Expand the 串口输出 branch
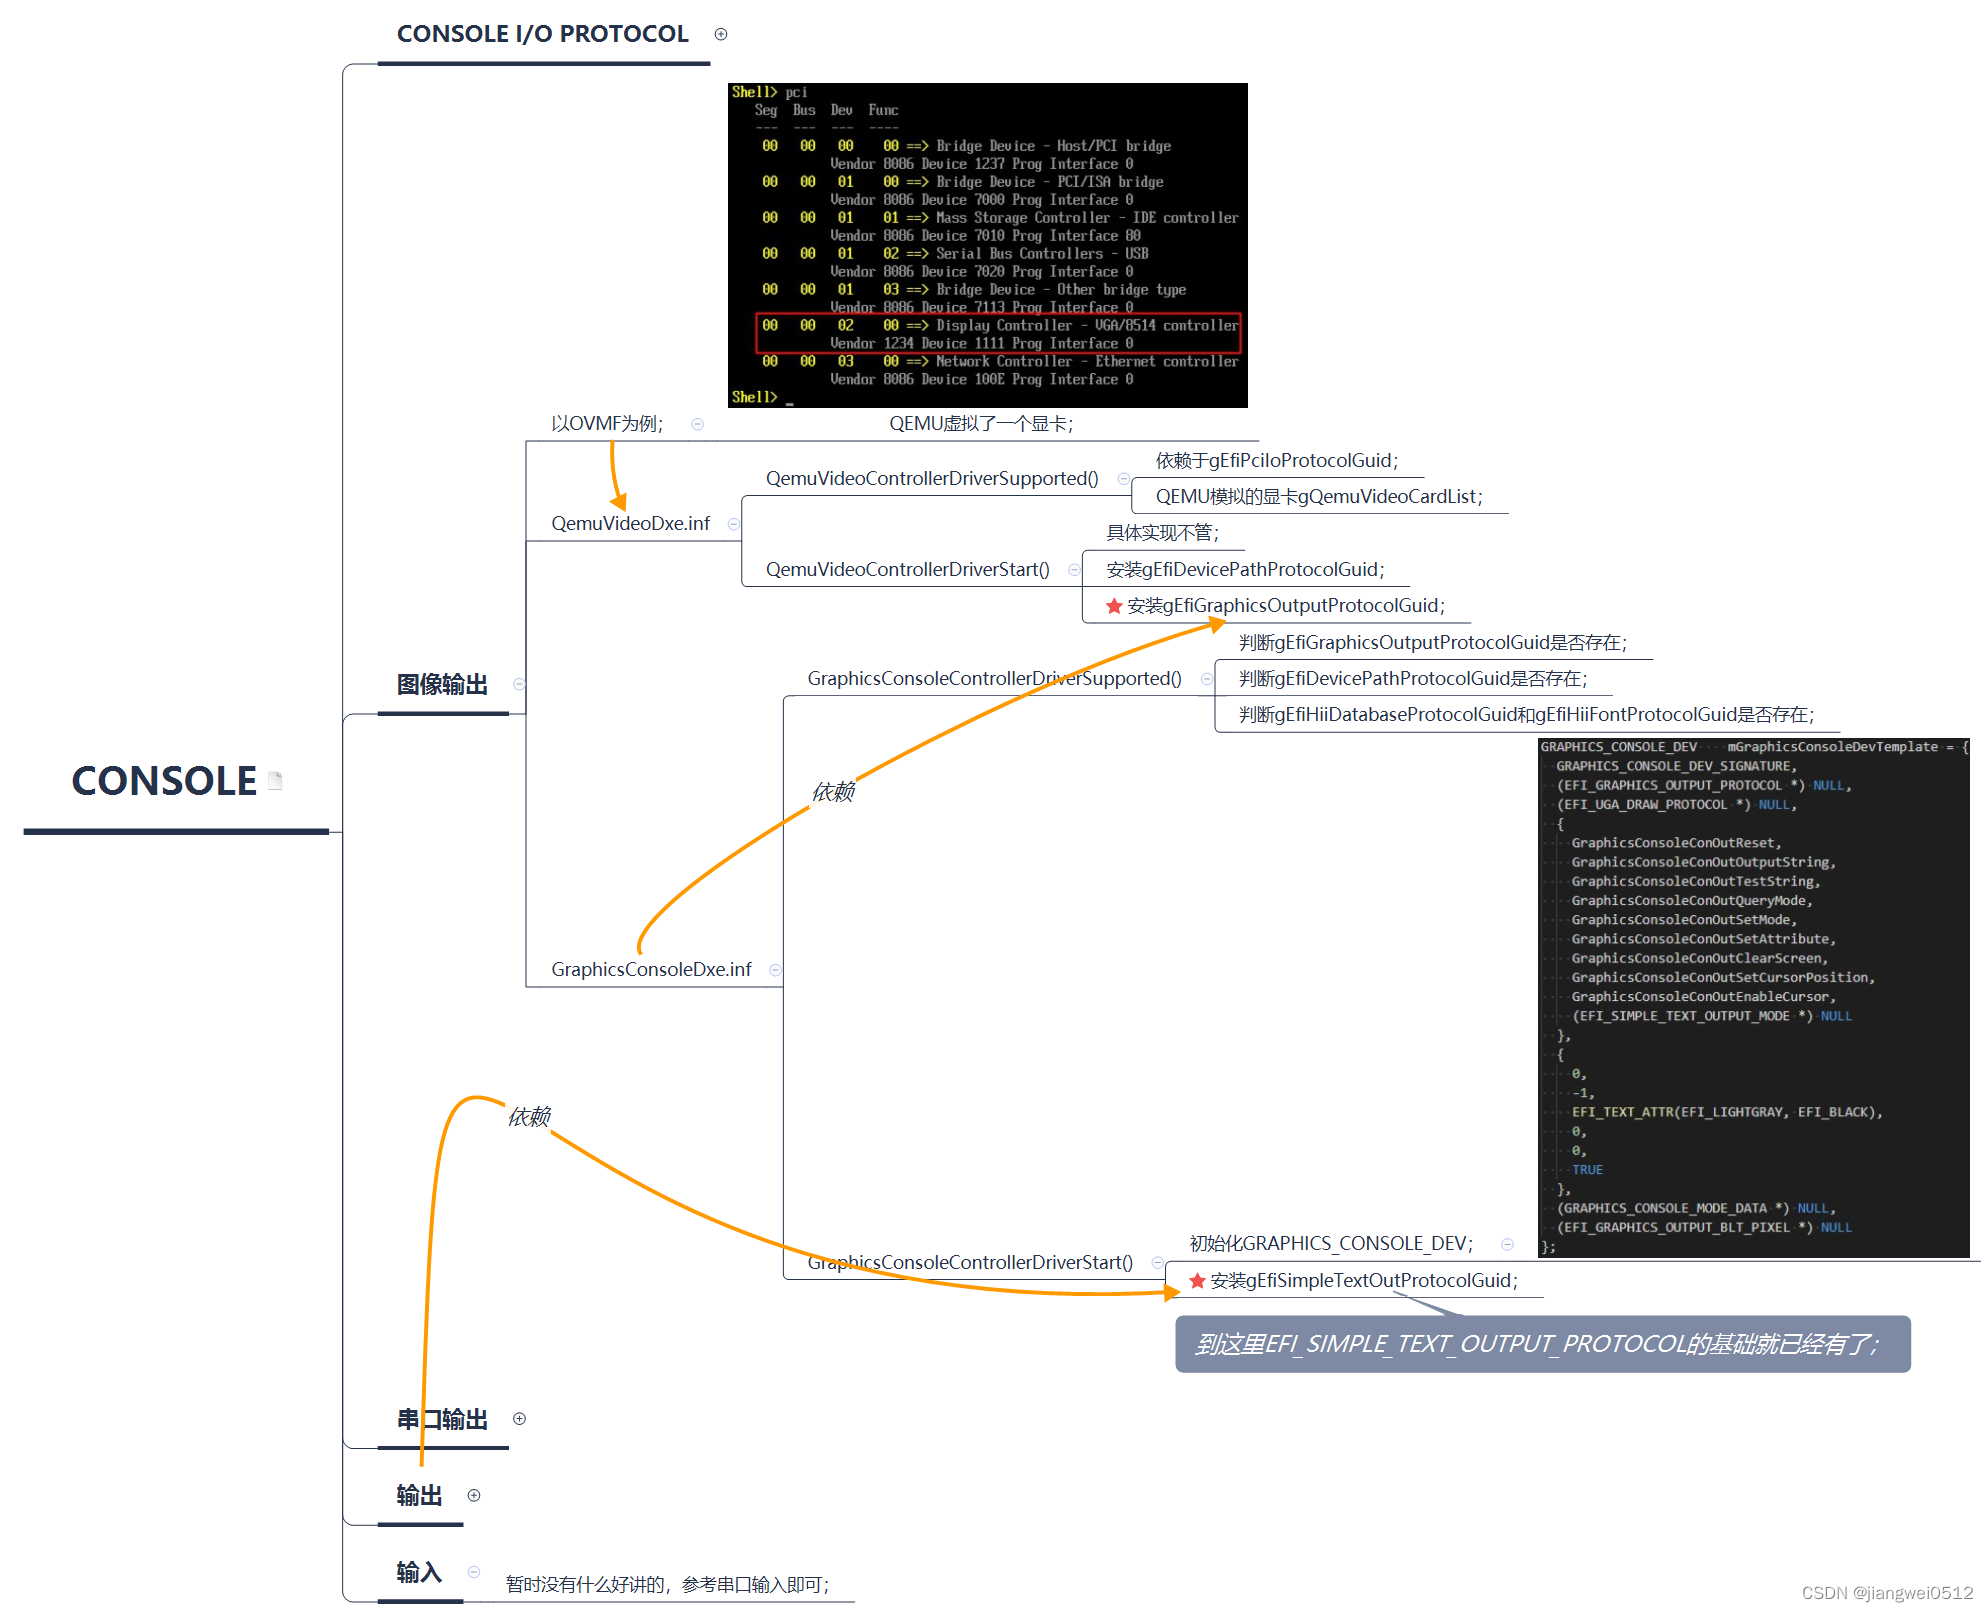The height and width of the screenshot is (1612, 1988). (519, 1419)
